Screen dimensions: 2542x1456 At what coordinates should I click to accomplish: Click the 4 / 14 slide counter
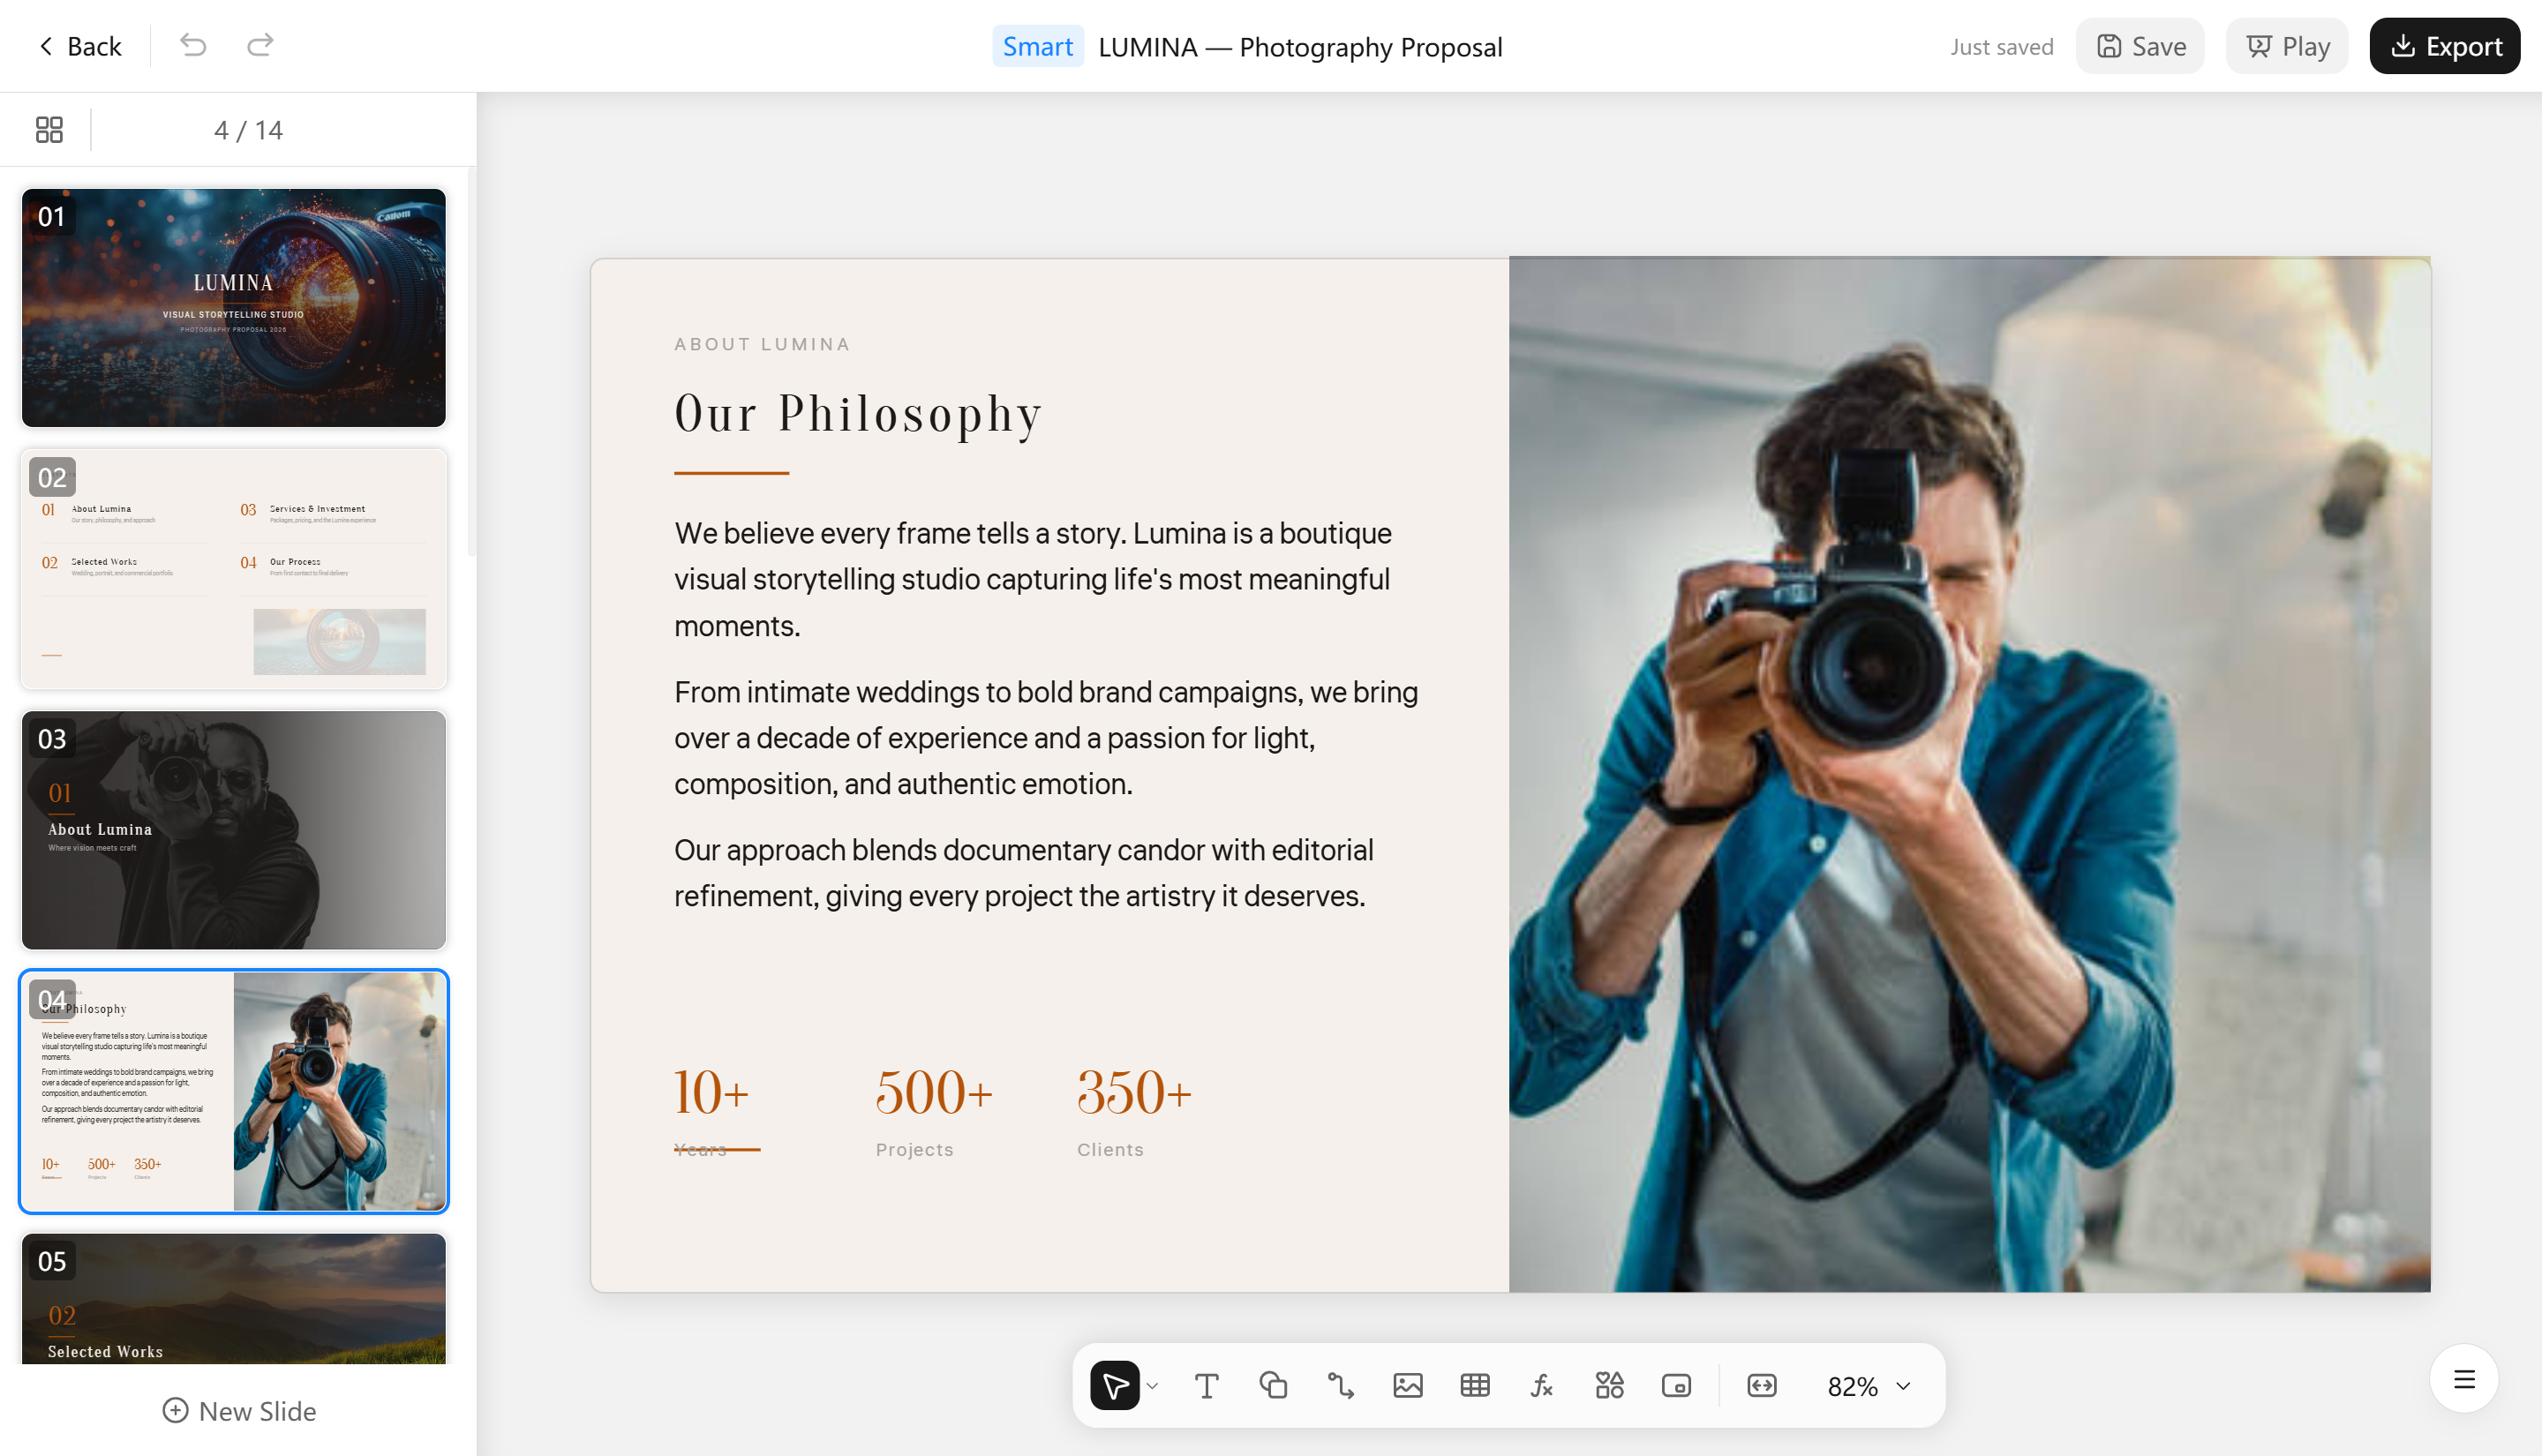click(248, 130)
